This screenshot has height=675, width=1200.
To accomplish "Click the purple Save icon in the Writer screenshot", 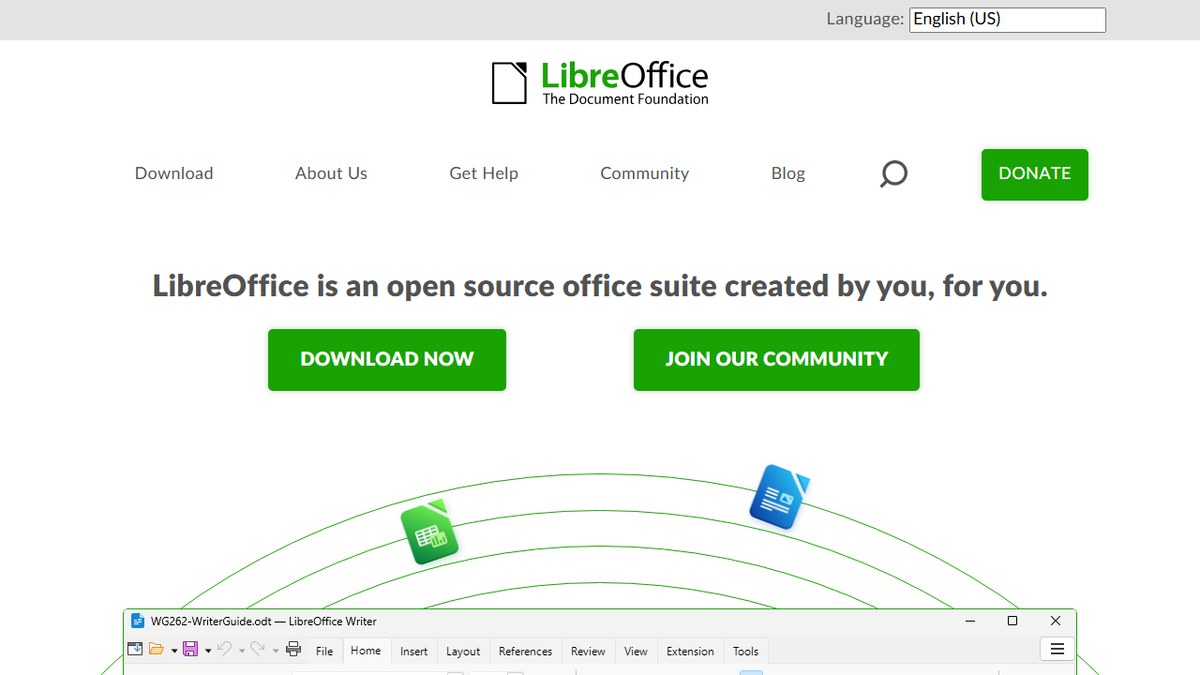I will [190, 649].
